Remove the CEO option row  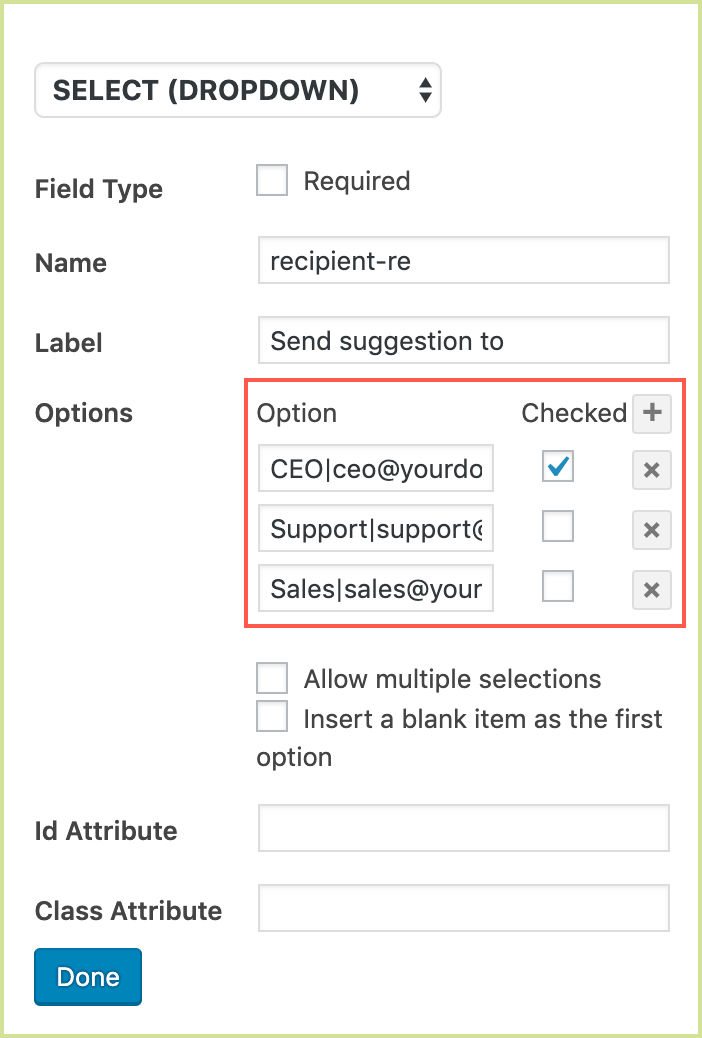(x=651, y=470)
